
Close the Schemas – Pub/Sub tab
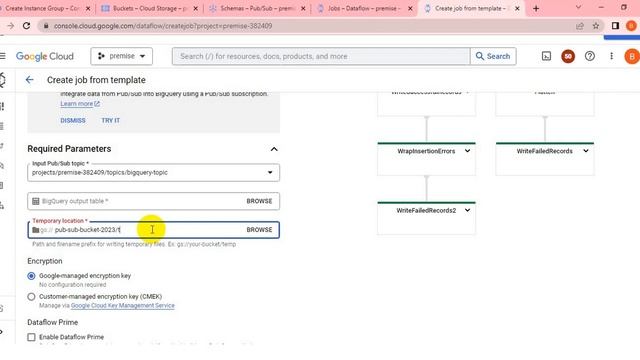pos(303,8)
